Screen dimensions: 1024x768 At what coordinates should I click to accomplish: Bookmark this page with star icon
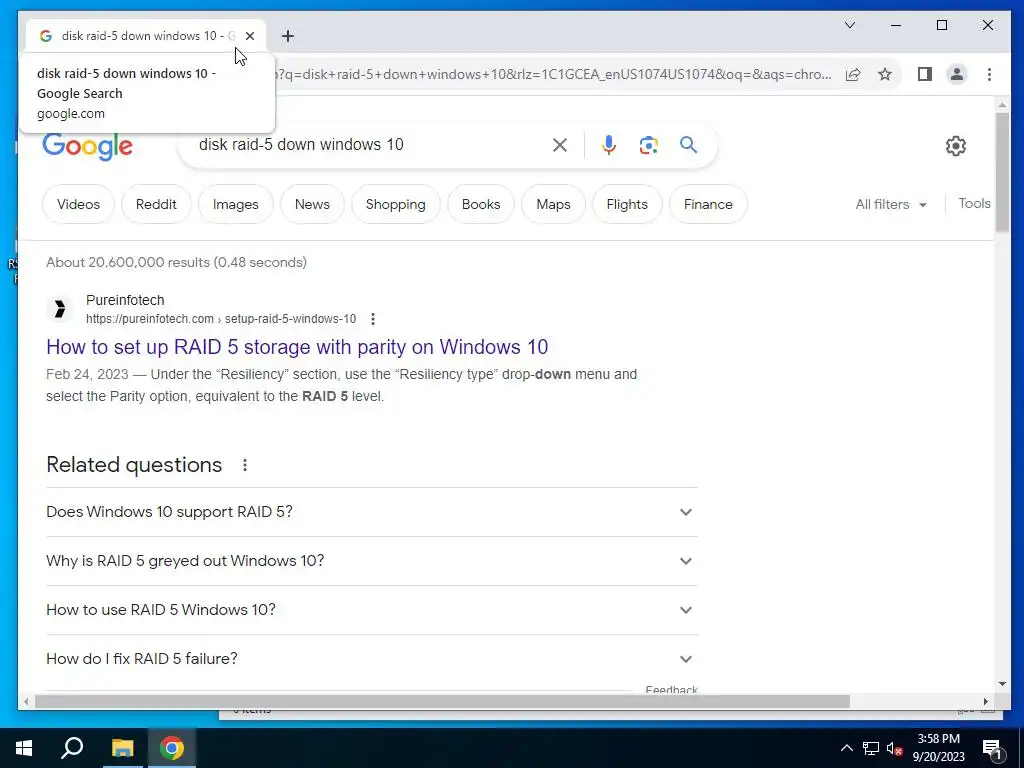click(885, 74)
